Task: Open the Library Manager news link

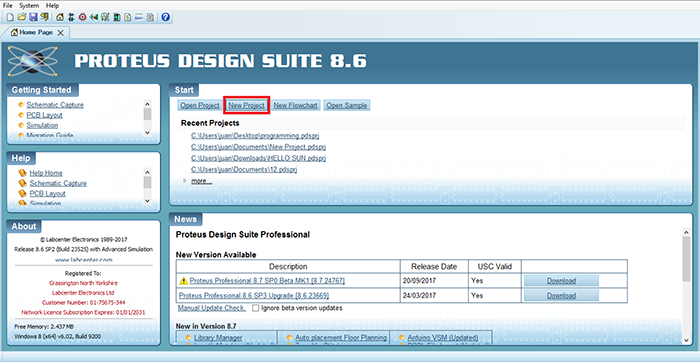Action: tap(218, 337)
